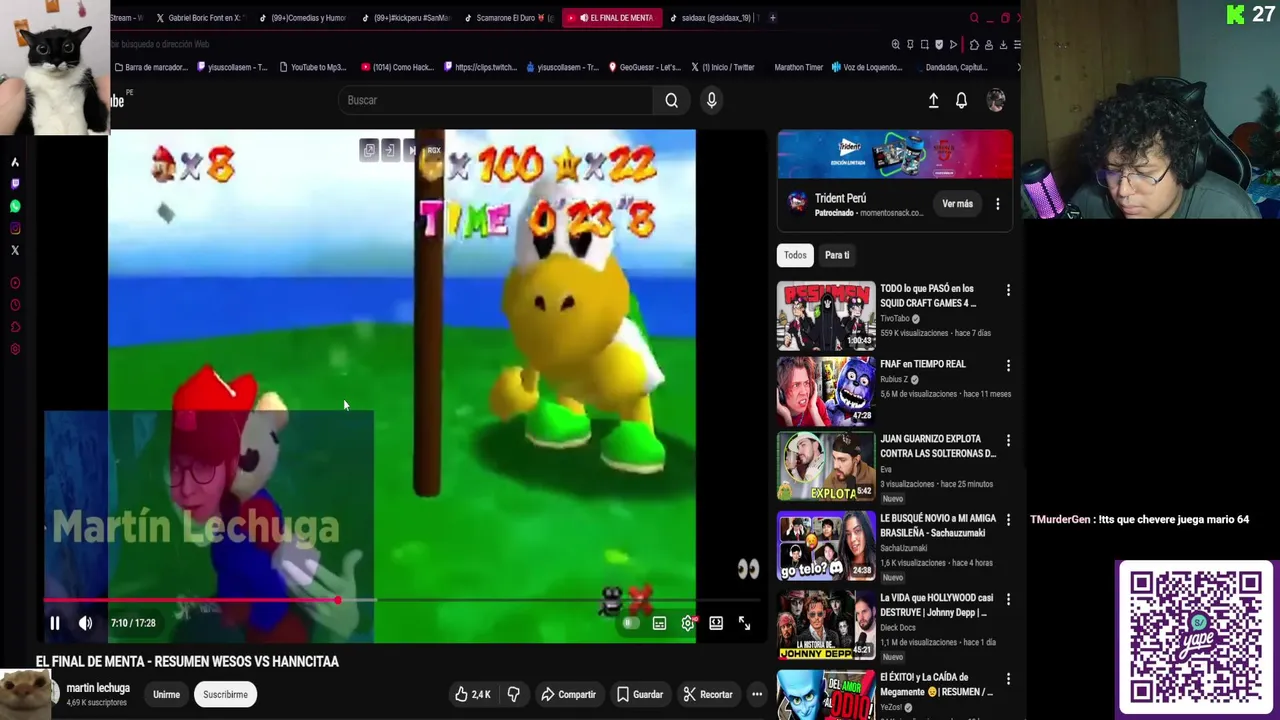Switch to the saidaax TikTok tab

pyautogui.click(x=714, y=18)
